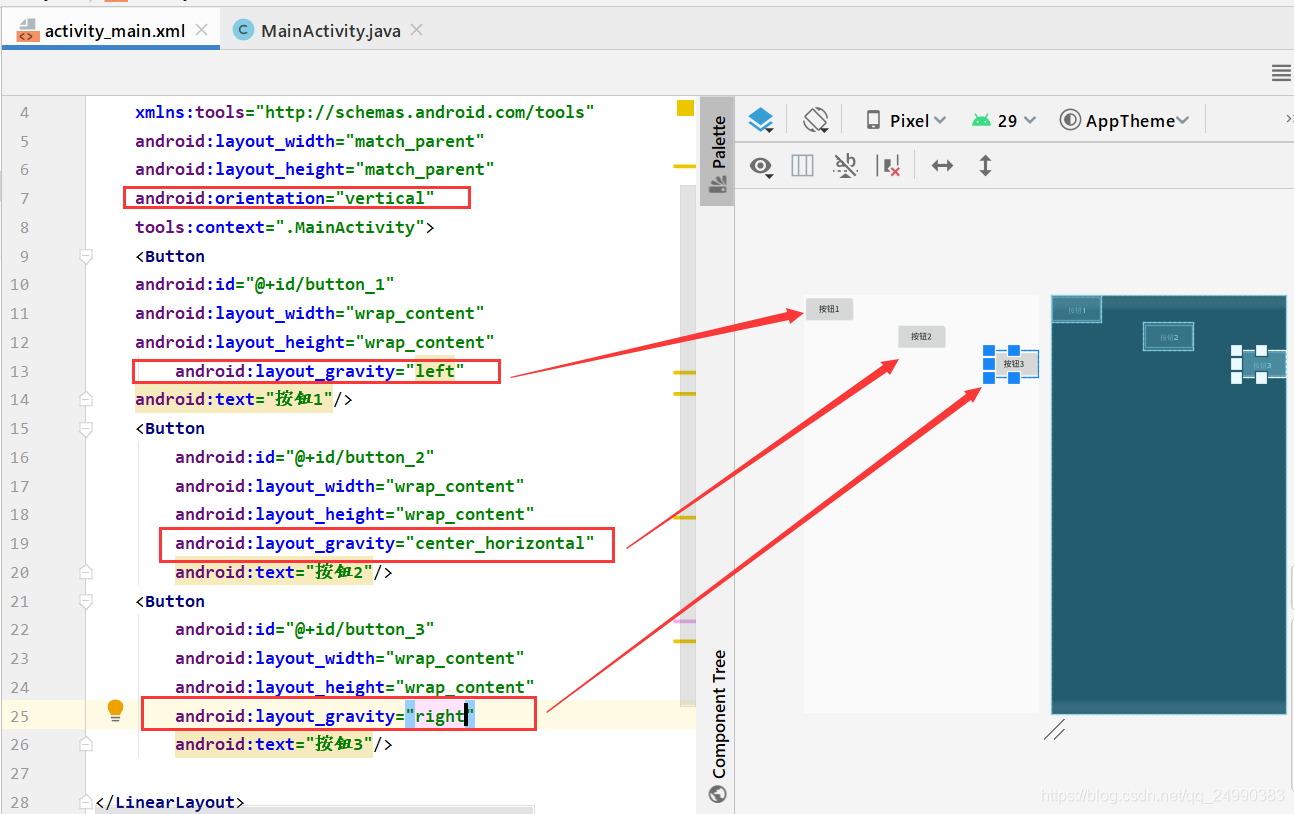Collapse the Button tag on line 21
The height and width of the screenshot is (814, 1294).
click(86, 601)
